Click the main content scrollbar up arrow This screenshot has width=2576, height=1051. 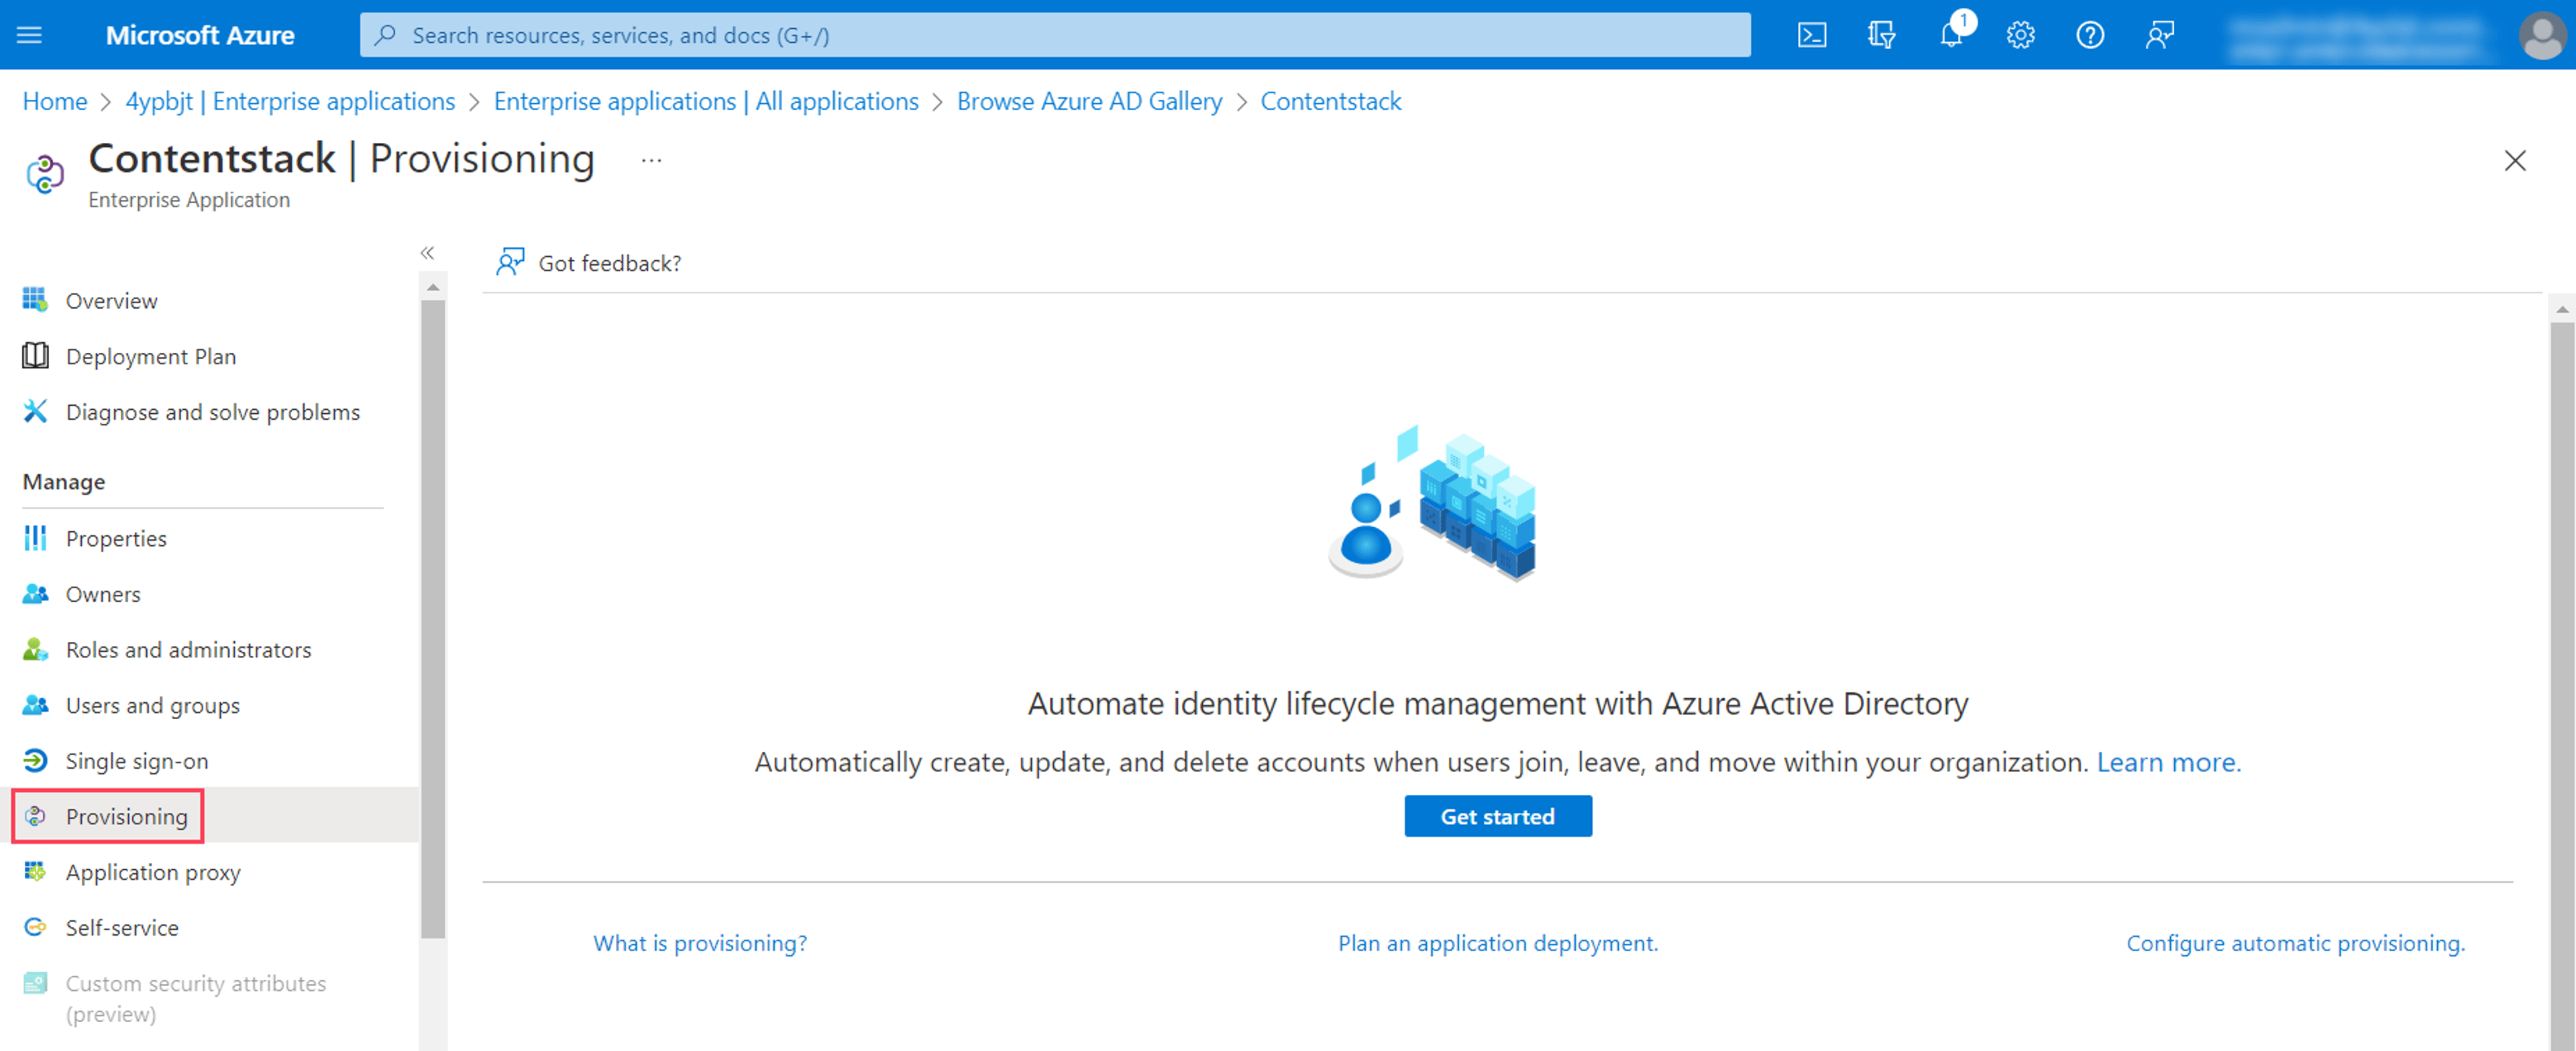pos(2562,310)
